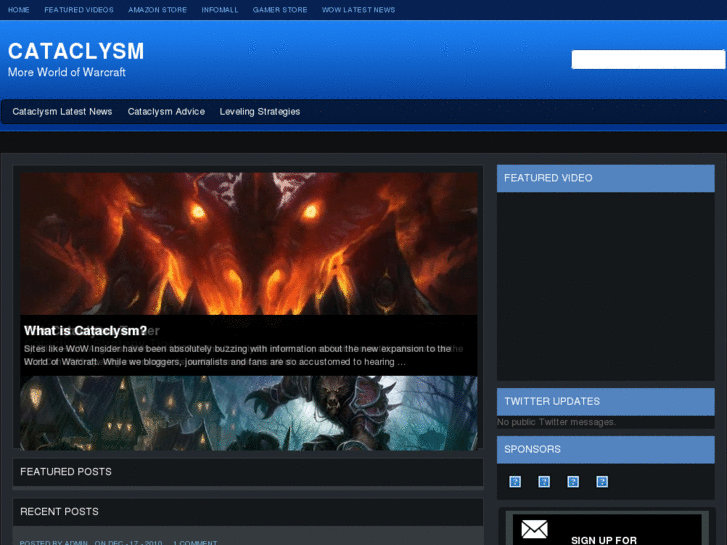Click the RECENT POSTS section heading
The image size is (727, 545).
[x=59, y=512]
